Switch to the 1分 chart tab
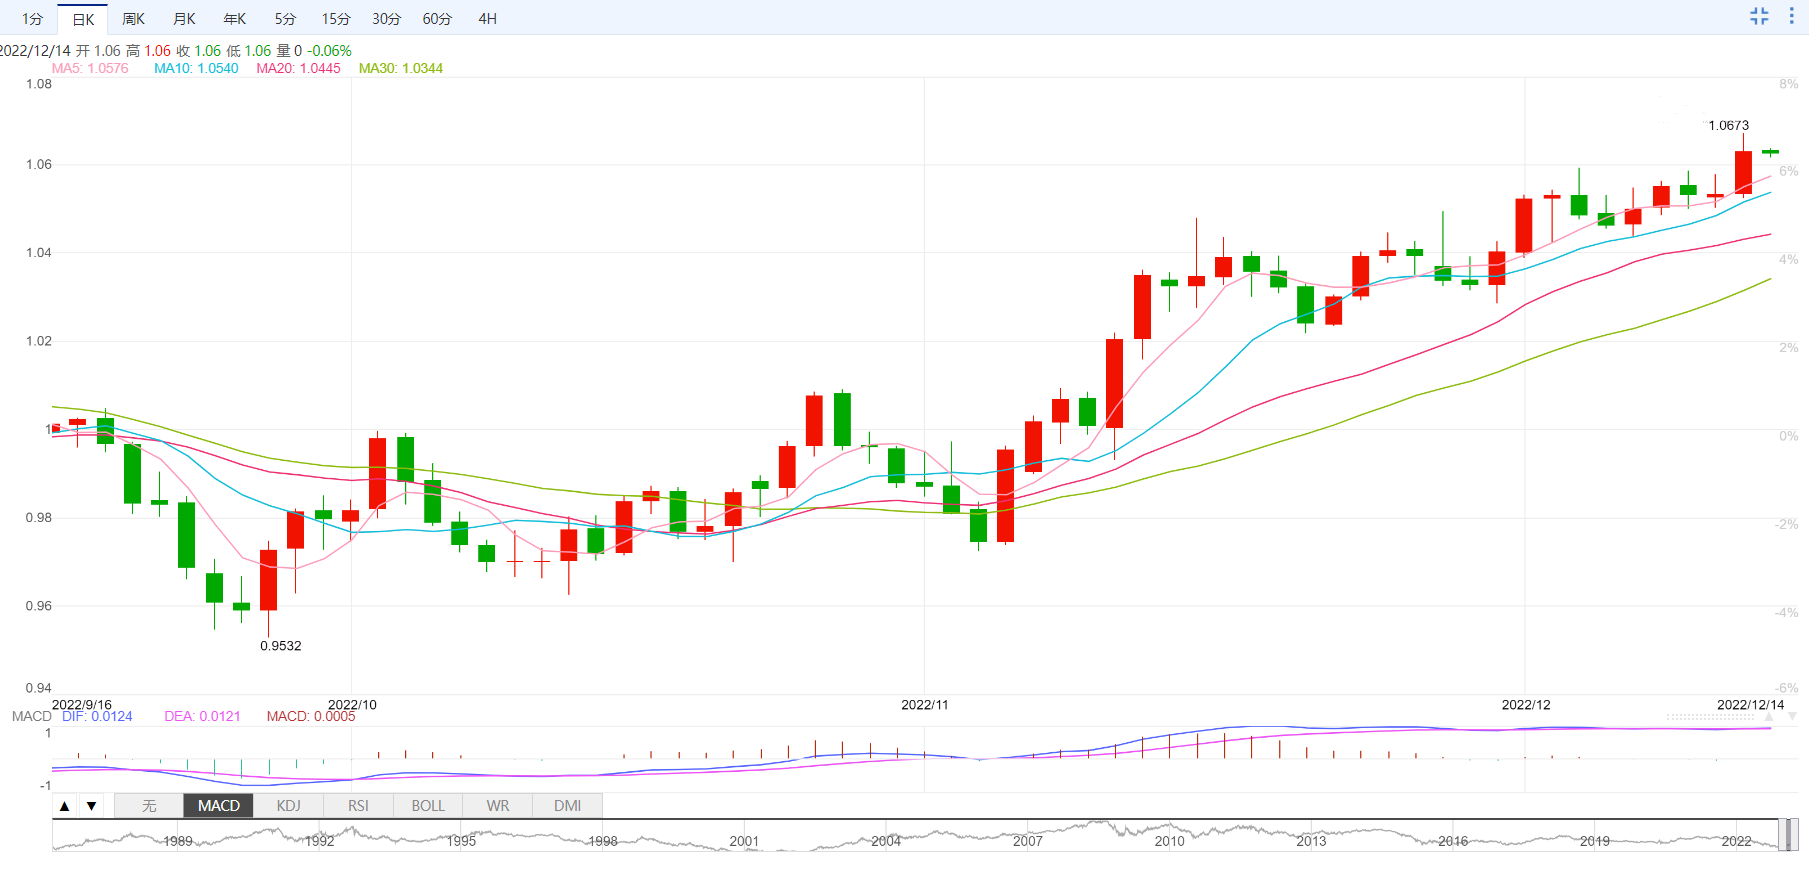 coord(33,19)
